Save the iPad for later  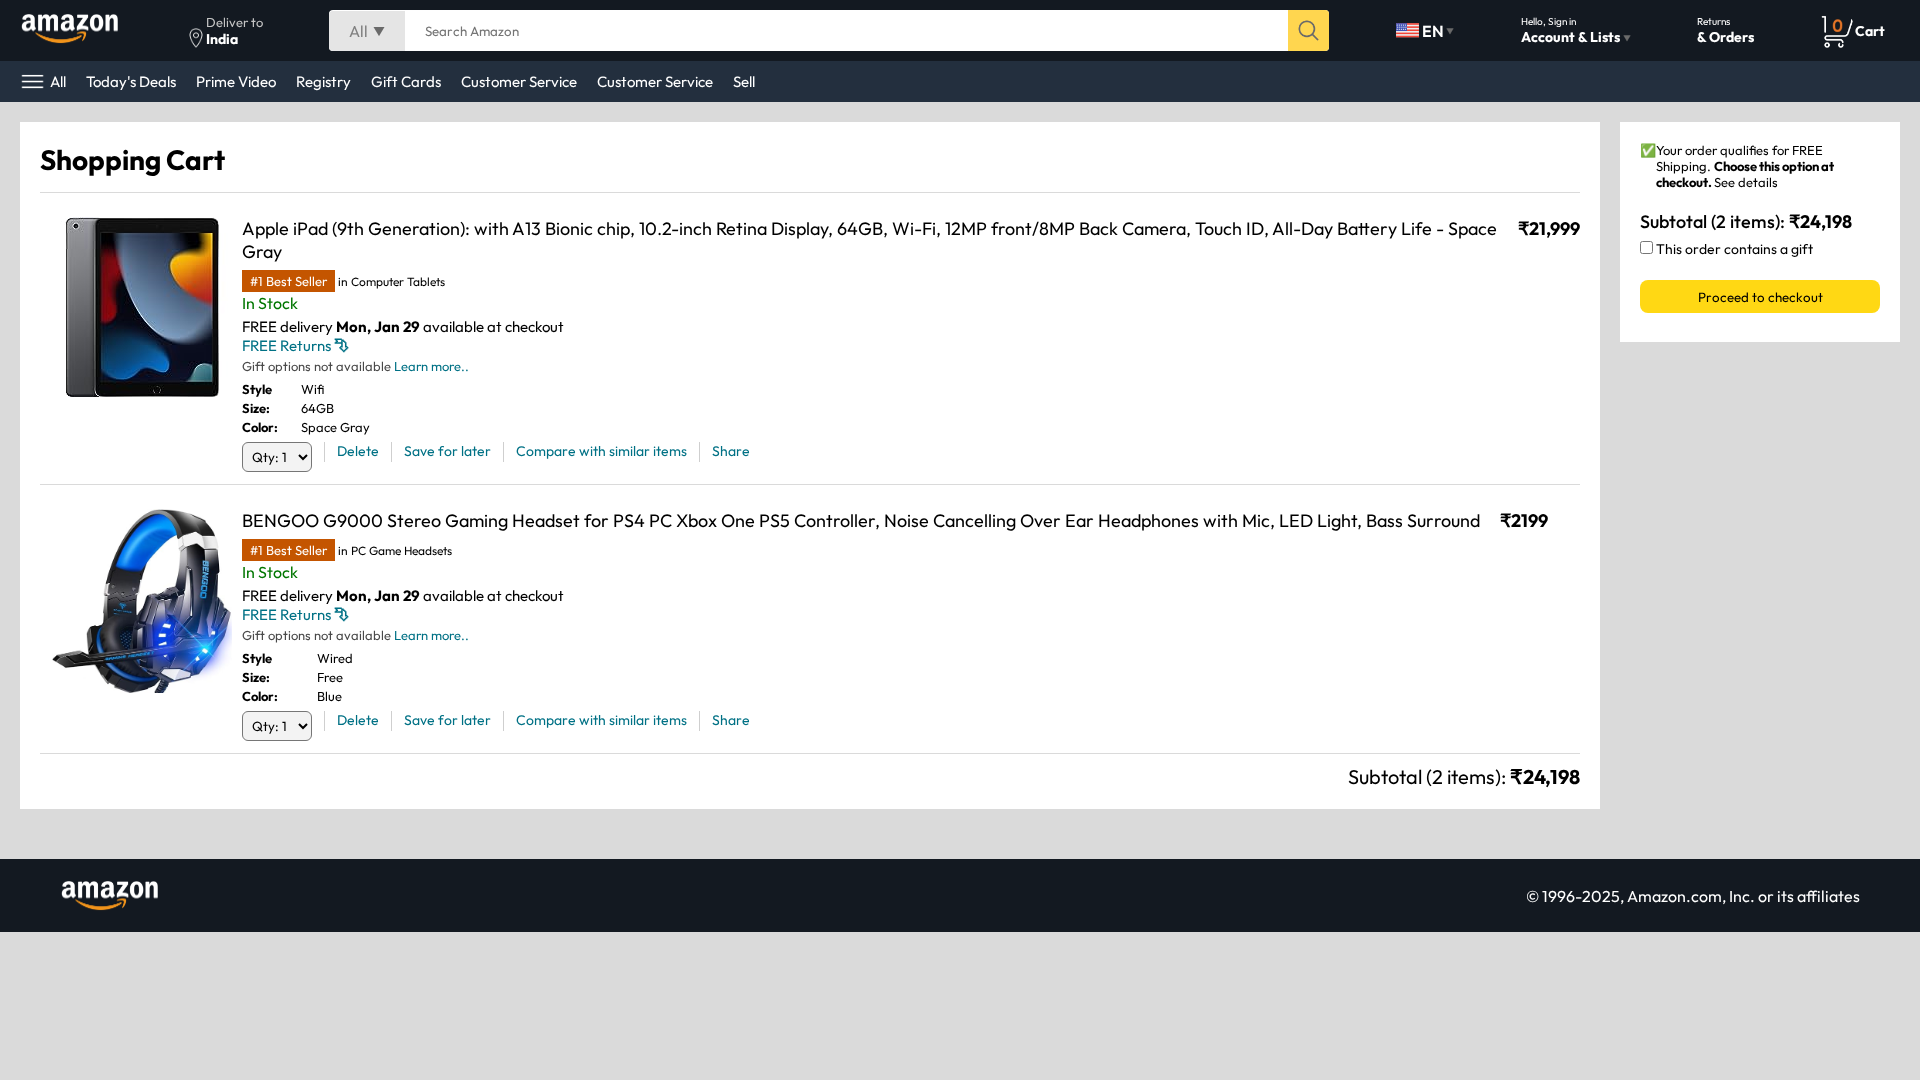[x=447, y=451]
